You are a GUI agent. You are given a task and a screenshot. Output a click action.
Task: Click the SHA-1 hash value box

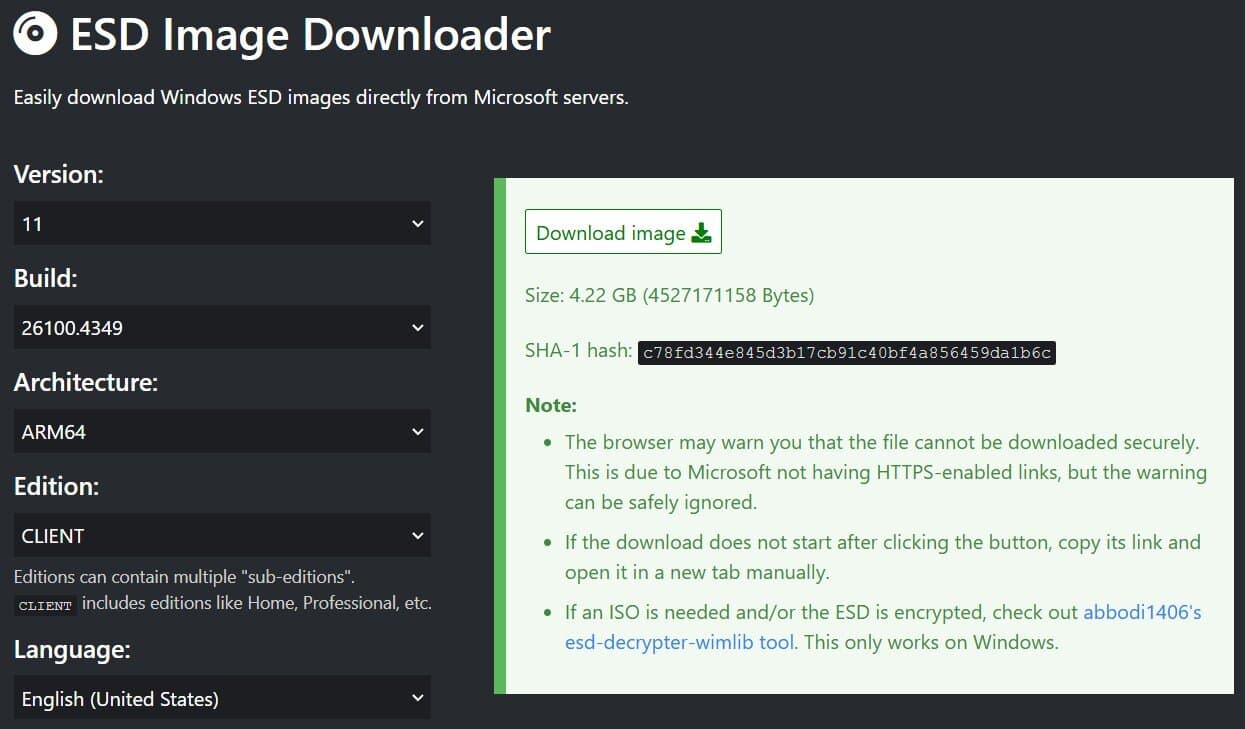coord(846,352)
